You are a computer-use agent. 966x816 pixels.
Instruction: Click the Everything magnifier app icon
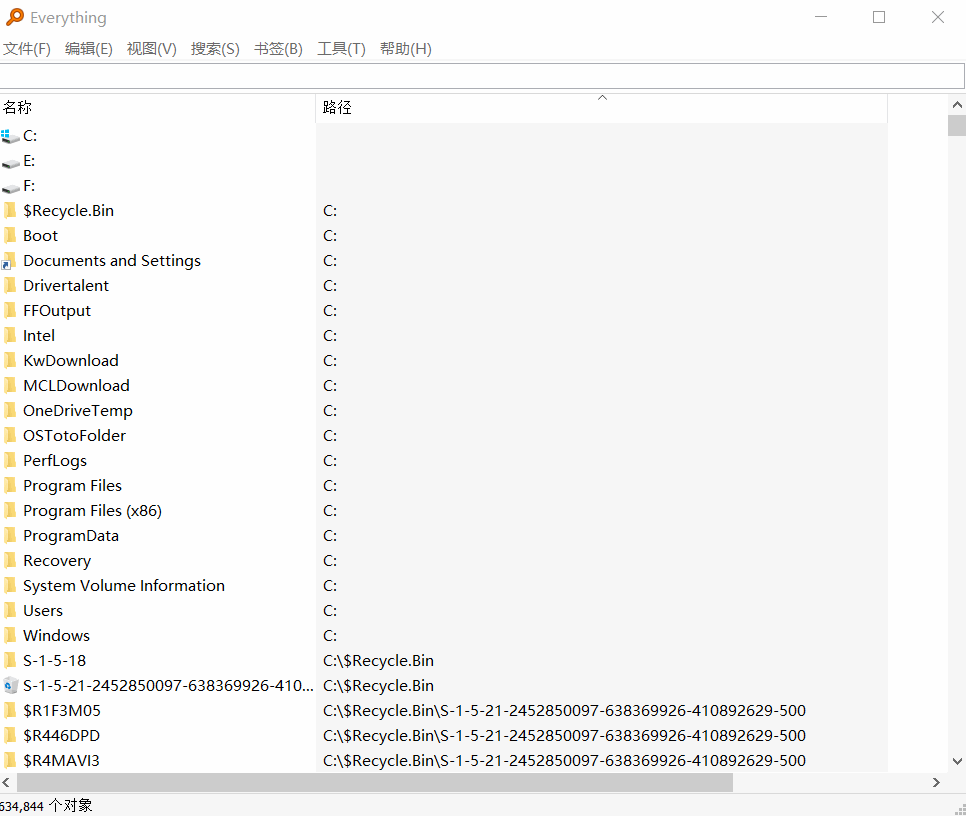pos(15,17)
